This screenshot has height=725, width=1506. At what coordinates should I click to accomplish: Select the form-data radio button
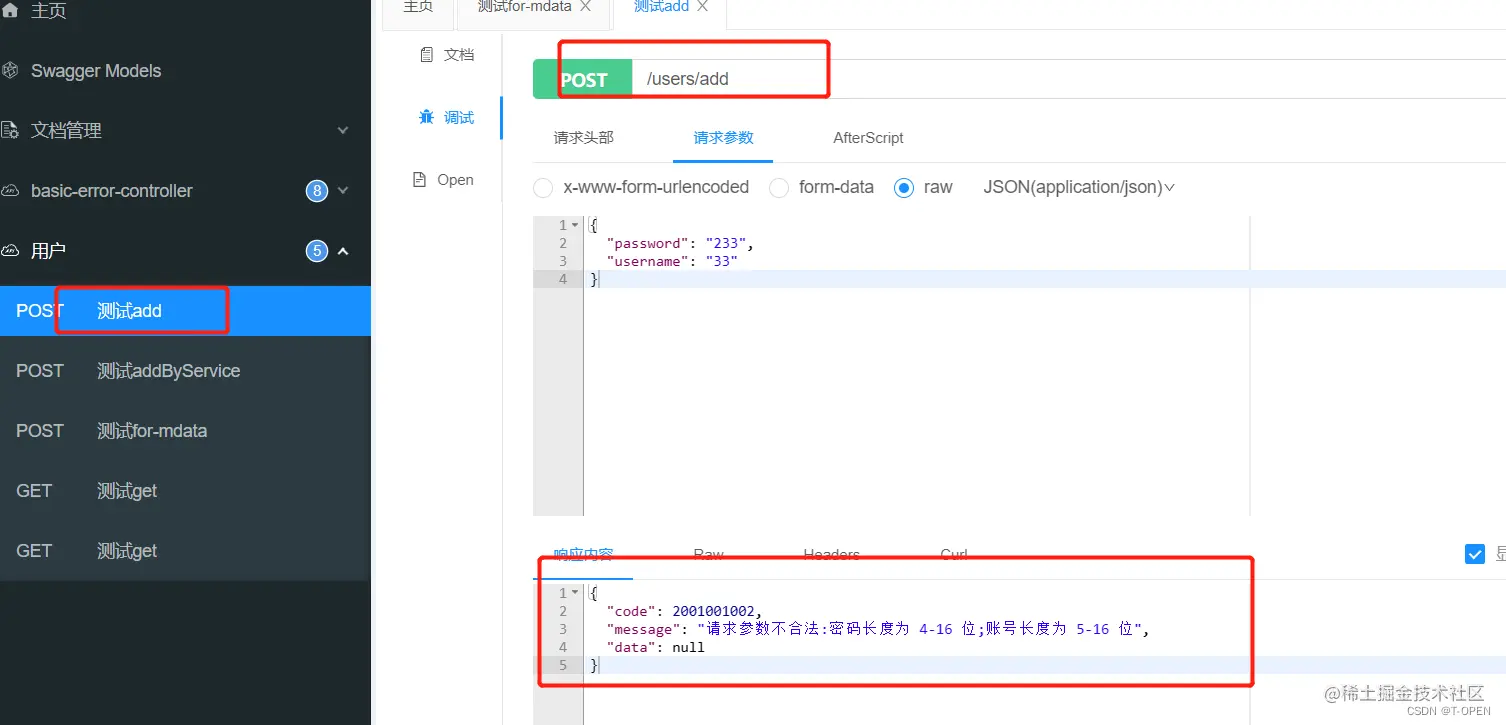point(779,187)
